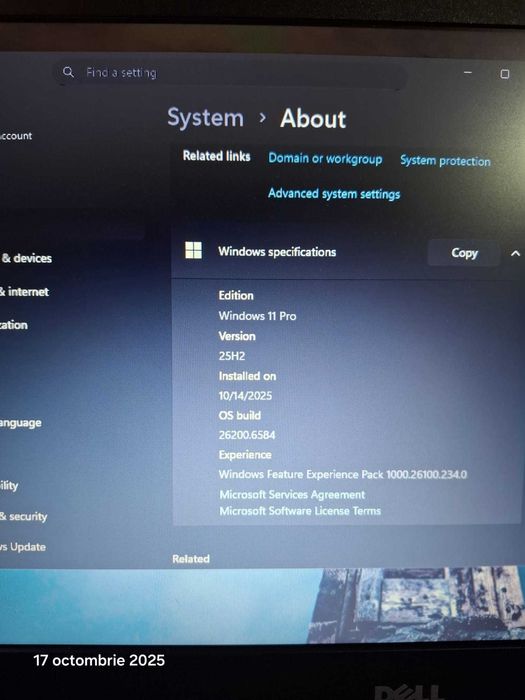Open Microsoft Services Agreement link

pyautogui.click(x=292, y=495)
